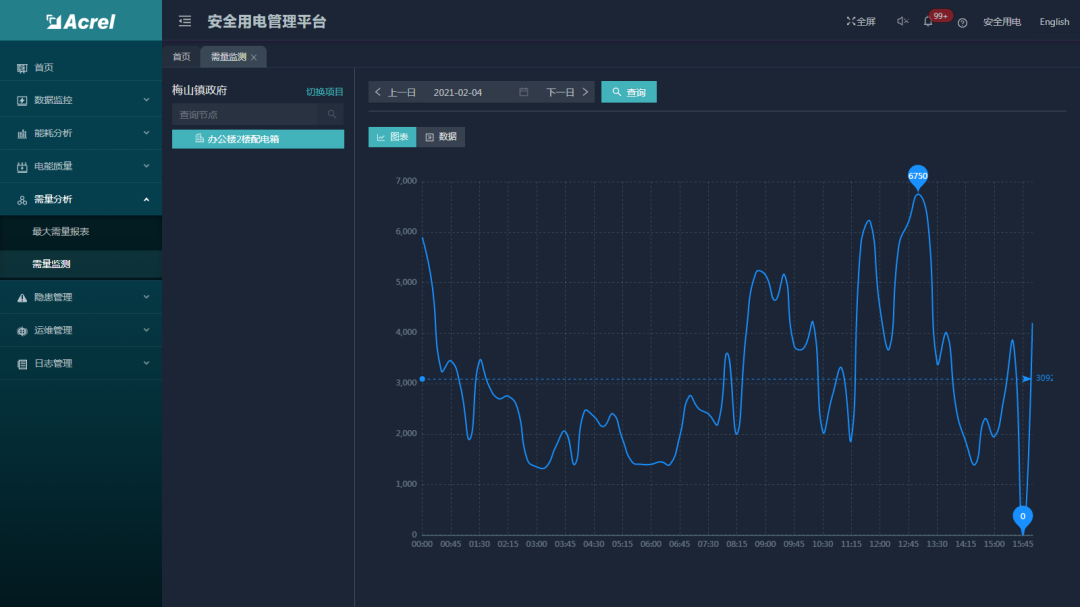Click the 查询 query button
The width and height of the screenshot is (1080, 607).
(x=628, y=92)
